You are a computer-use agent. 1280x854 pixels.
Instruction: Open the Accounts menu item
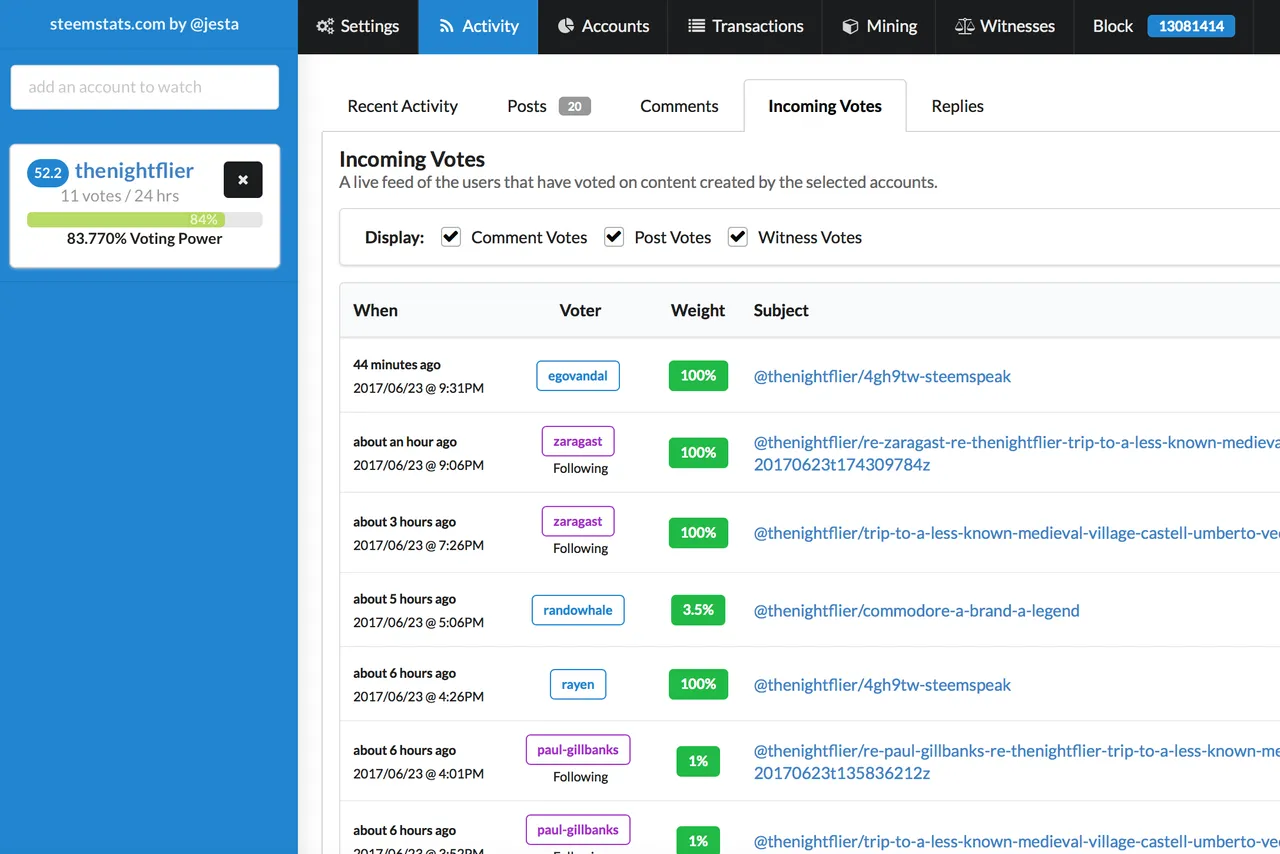click(x=603, y=27)
